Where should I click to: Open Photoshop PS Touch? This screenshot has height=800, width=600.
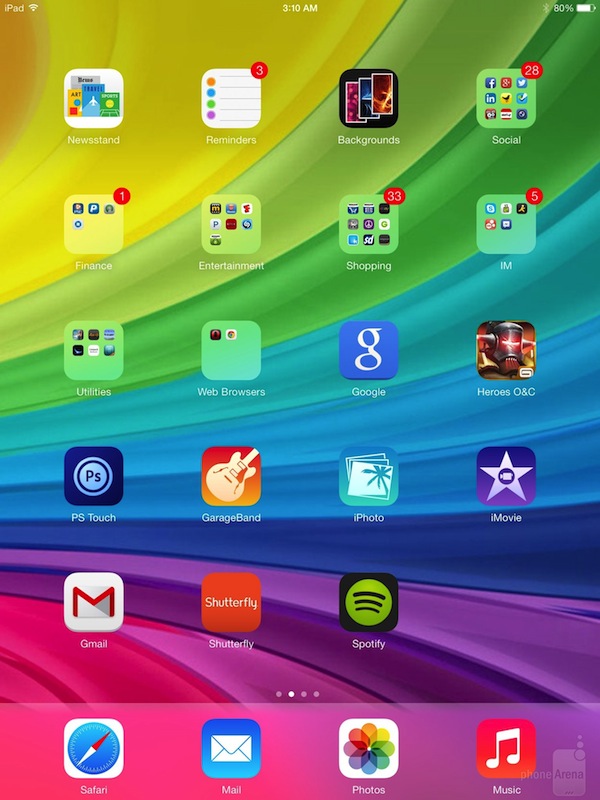(93, 477)
